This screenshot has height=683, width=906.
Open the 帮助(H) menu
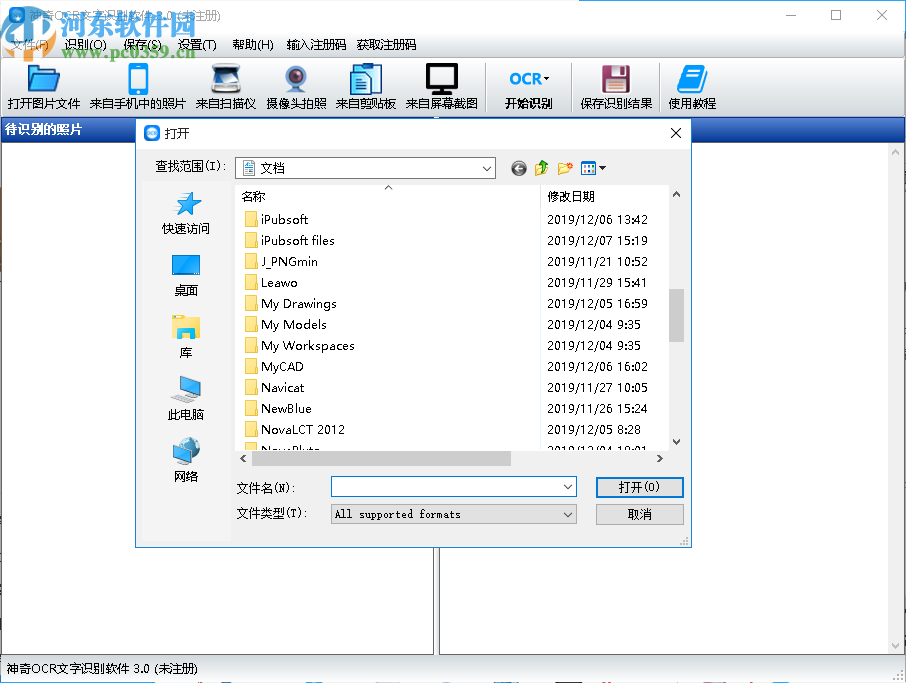point(253,44)
